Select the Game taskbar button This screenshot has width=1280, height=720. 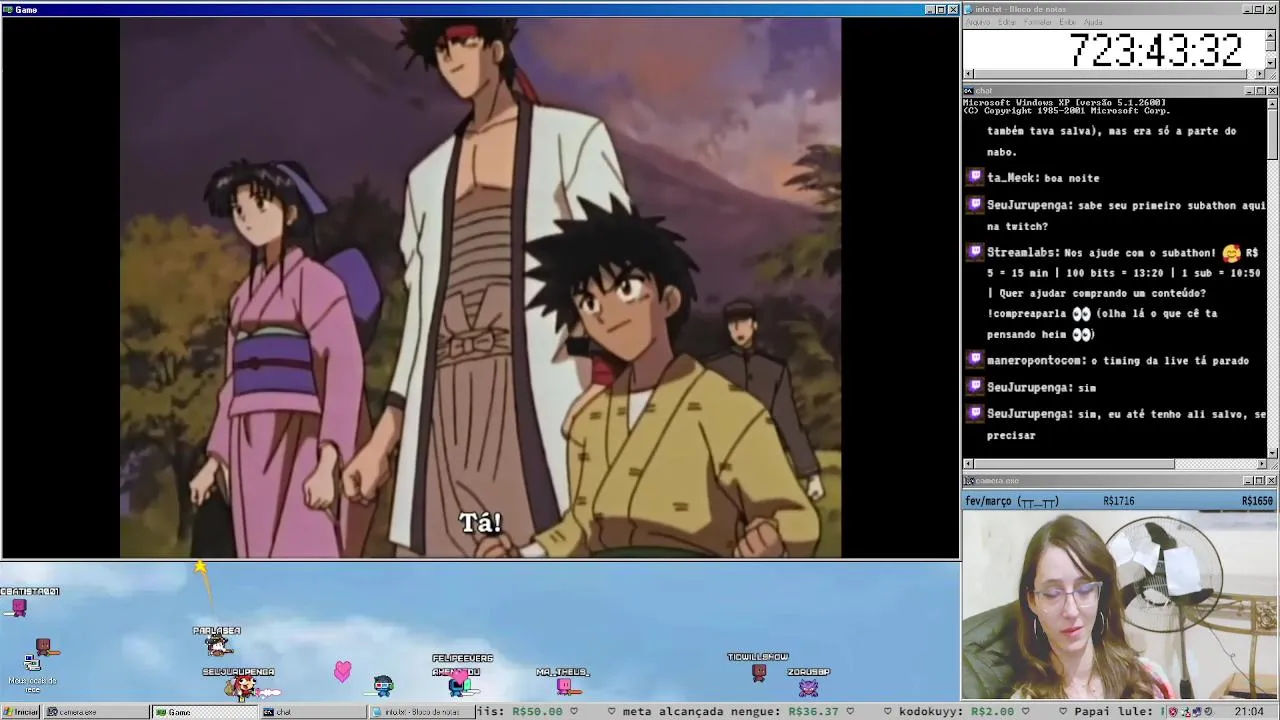pos(204,712)
